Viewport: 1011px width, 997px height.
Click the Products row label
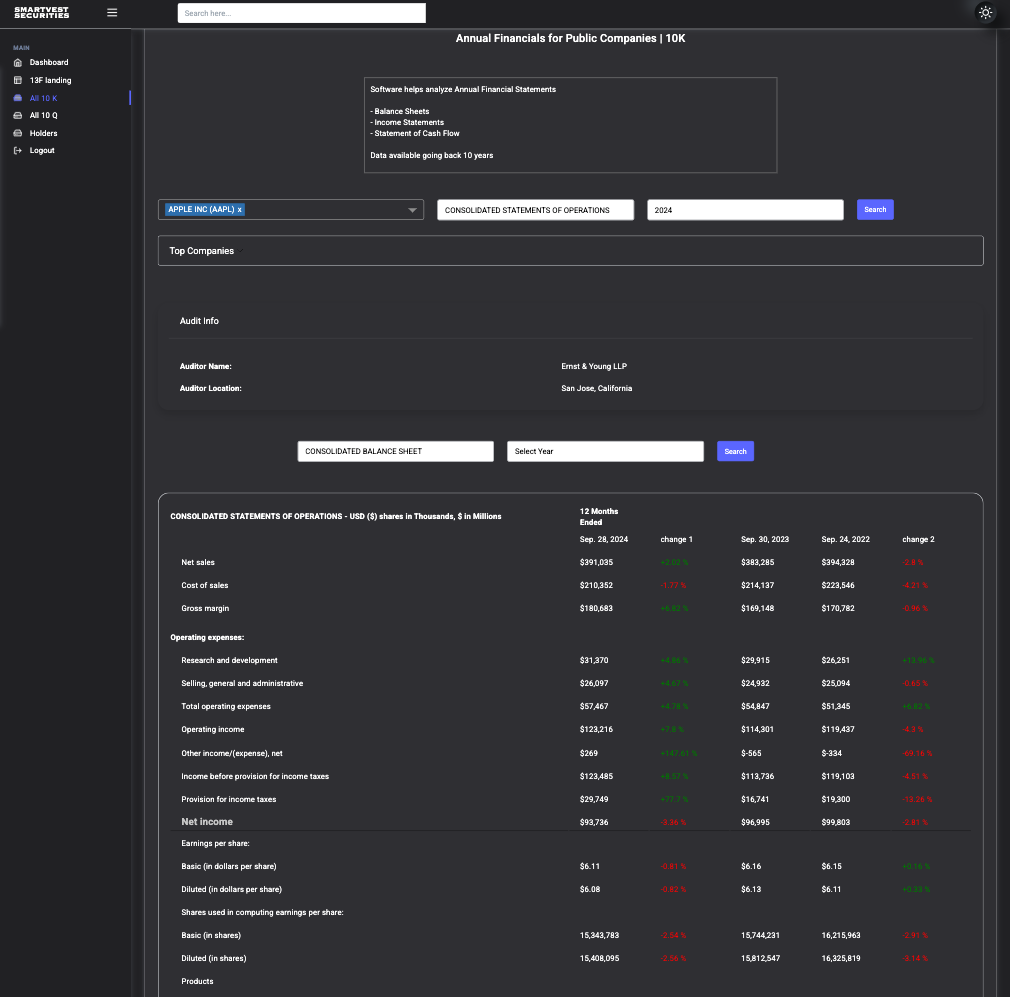tap(197, 982)
